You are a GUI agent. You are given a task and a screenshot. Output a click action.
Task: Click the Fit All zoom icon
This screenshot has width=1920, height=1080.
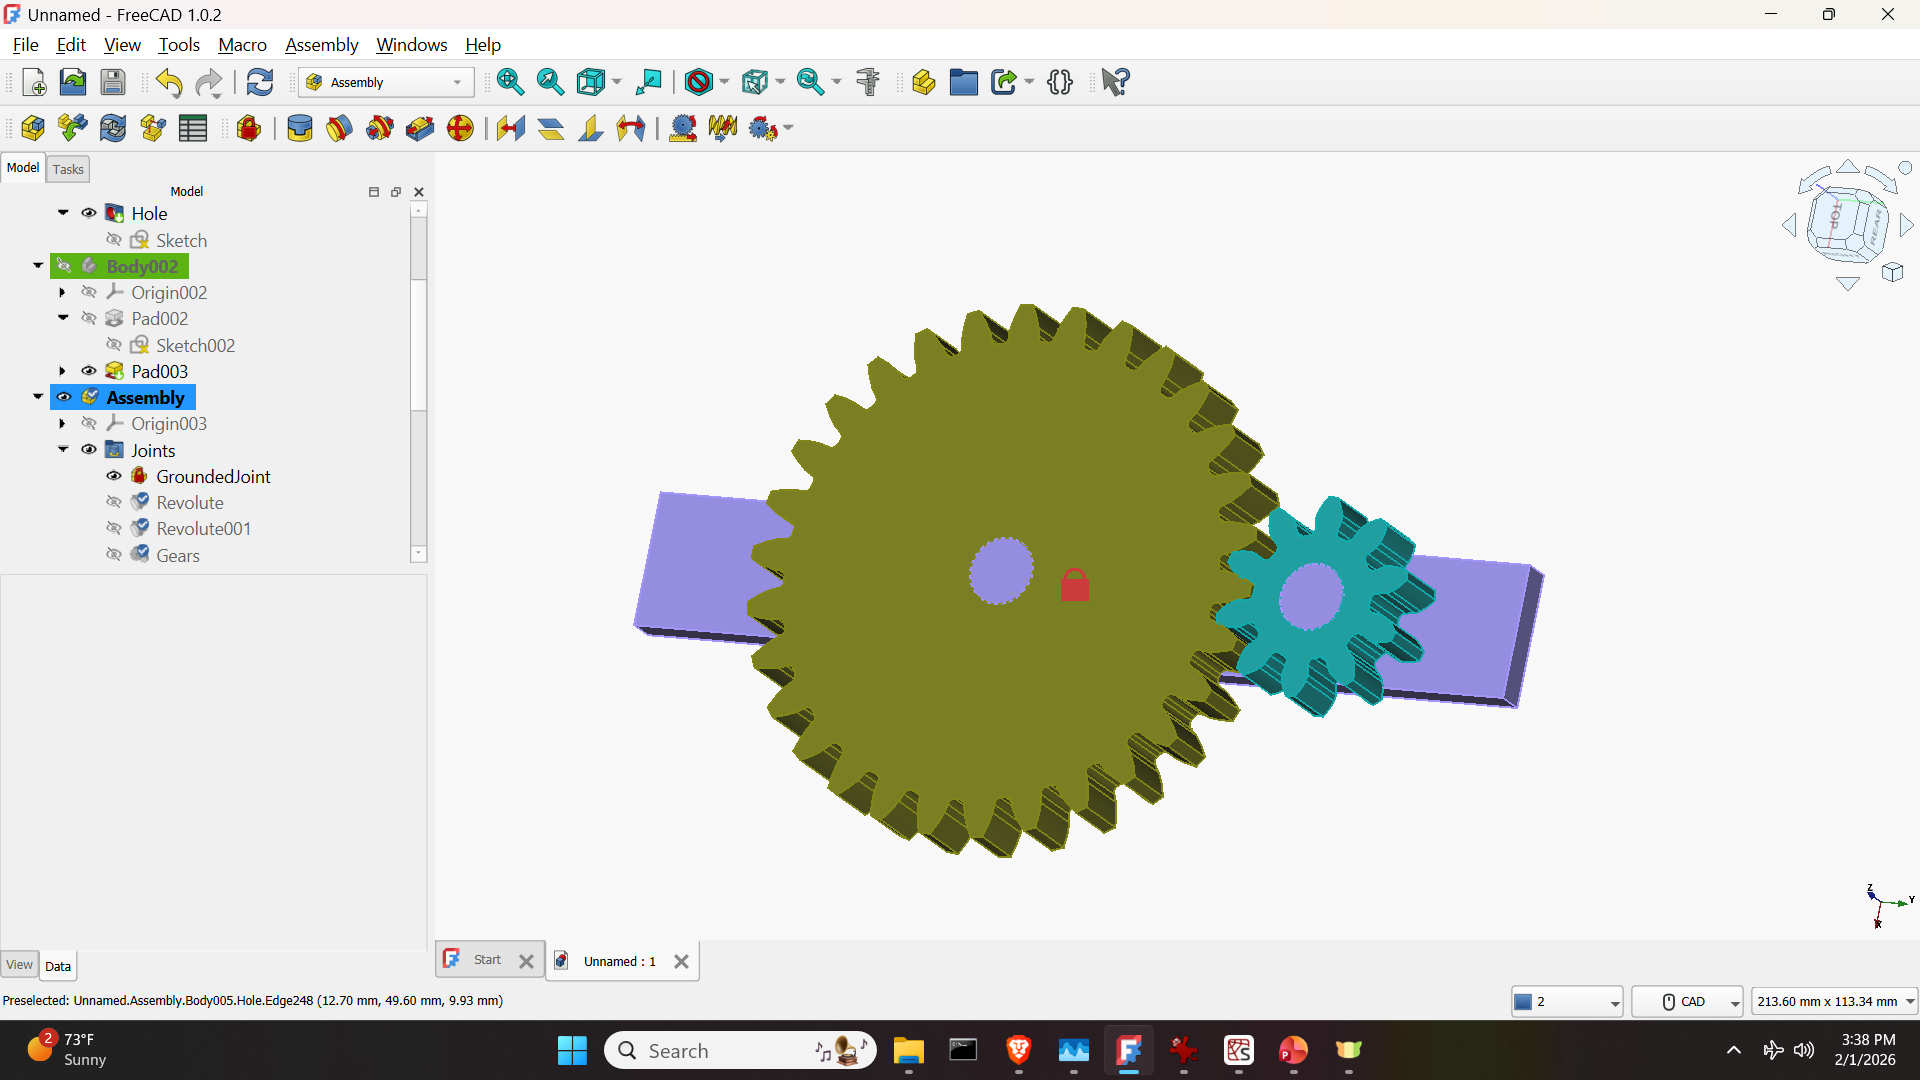coord(510,82)
